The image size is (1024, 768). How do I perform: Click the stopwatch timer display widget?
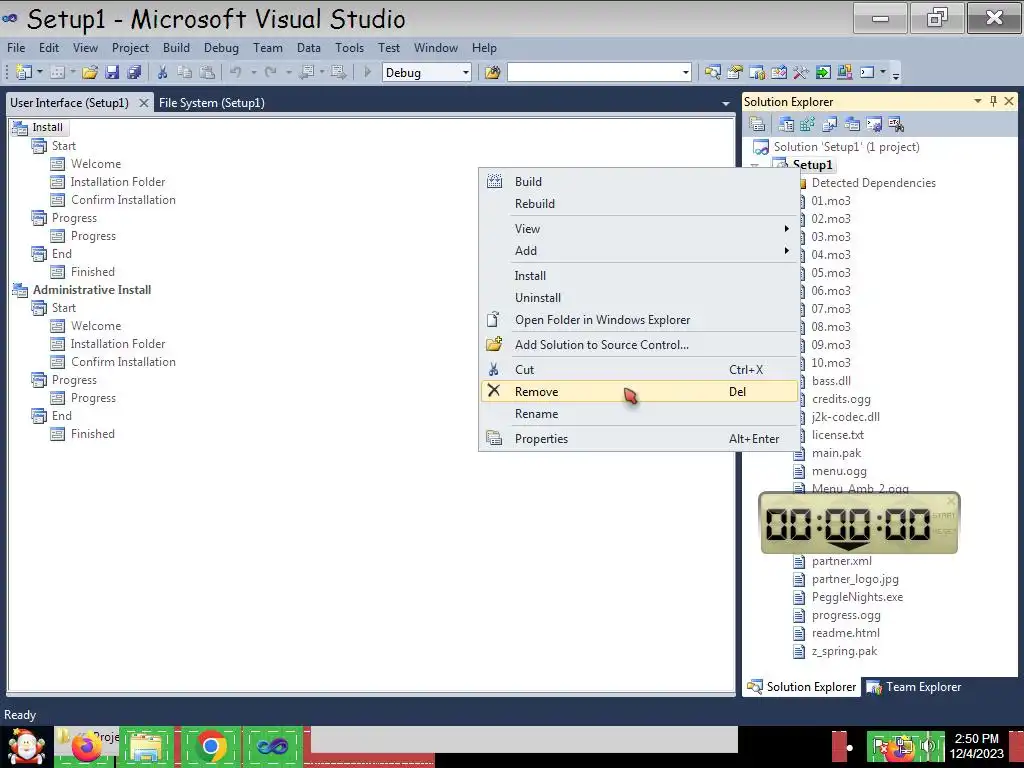coord(859,523)
